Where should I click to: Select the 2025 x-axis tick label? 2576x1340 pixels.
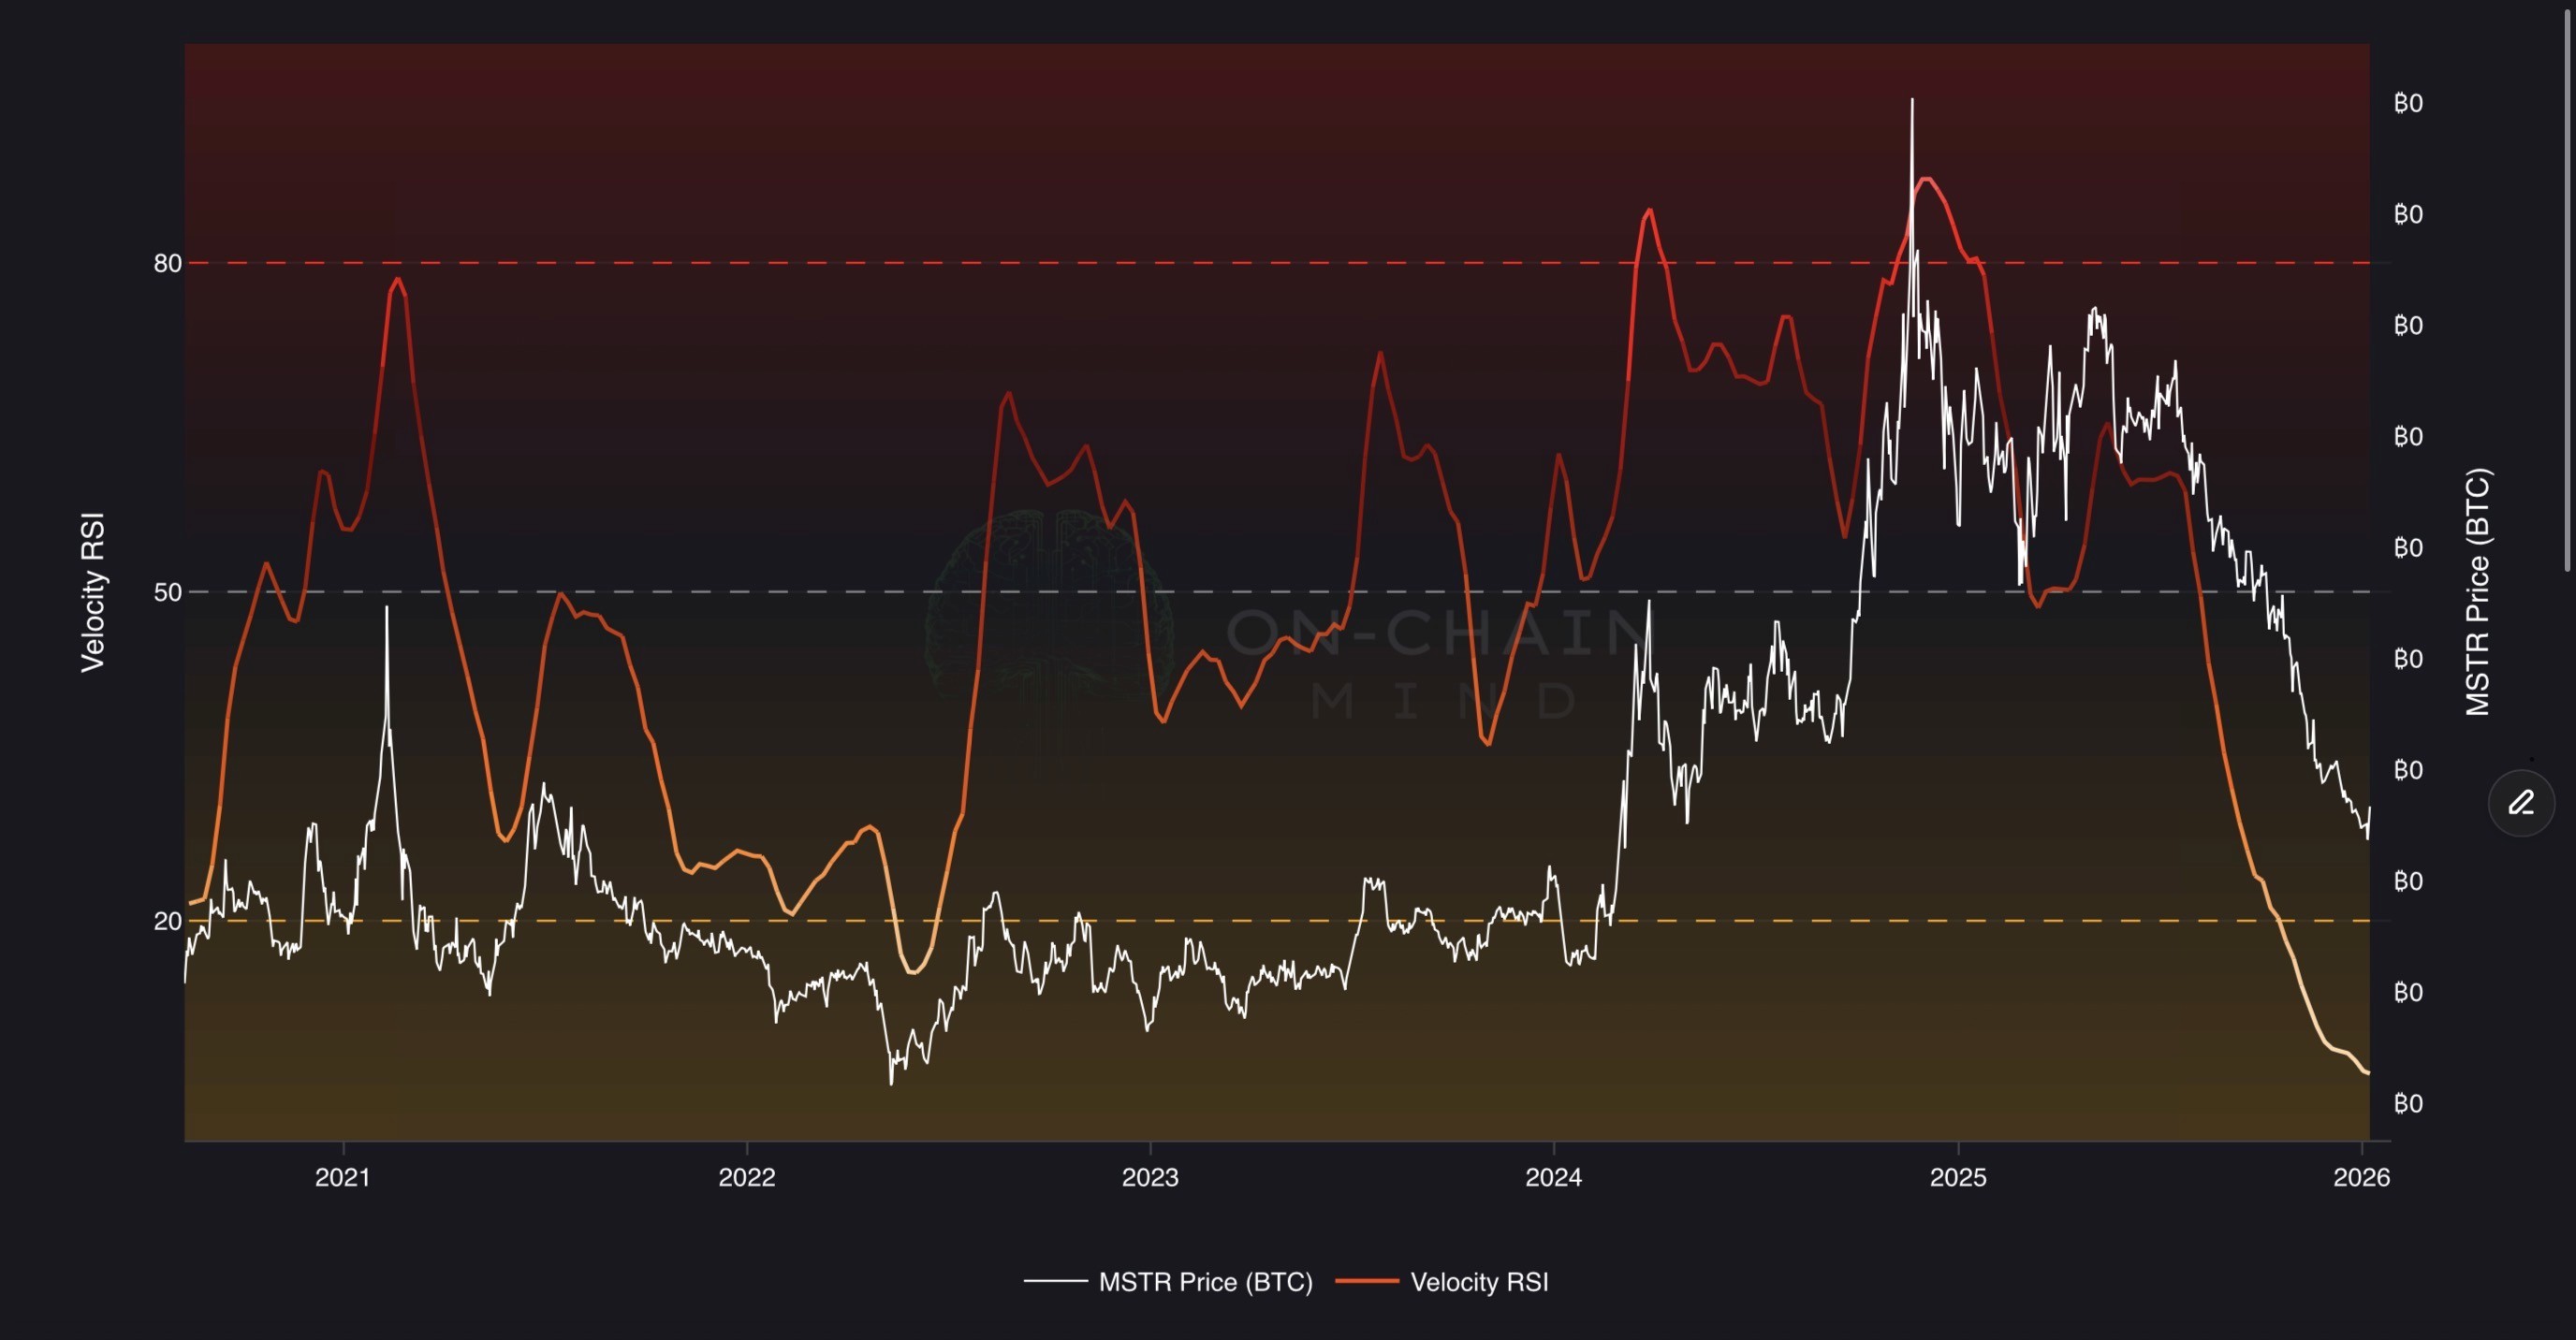(x=1958, y=1177)
